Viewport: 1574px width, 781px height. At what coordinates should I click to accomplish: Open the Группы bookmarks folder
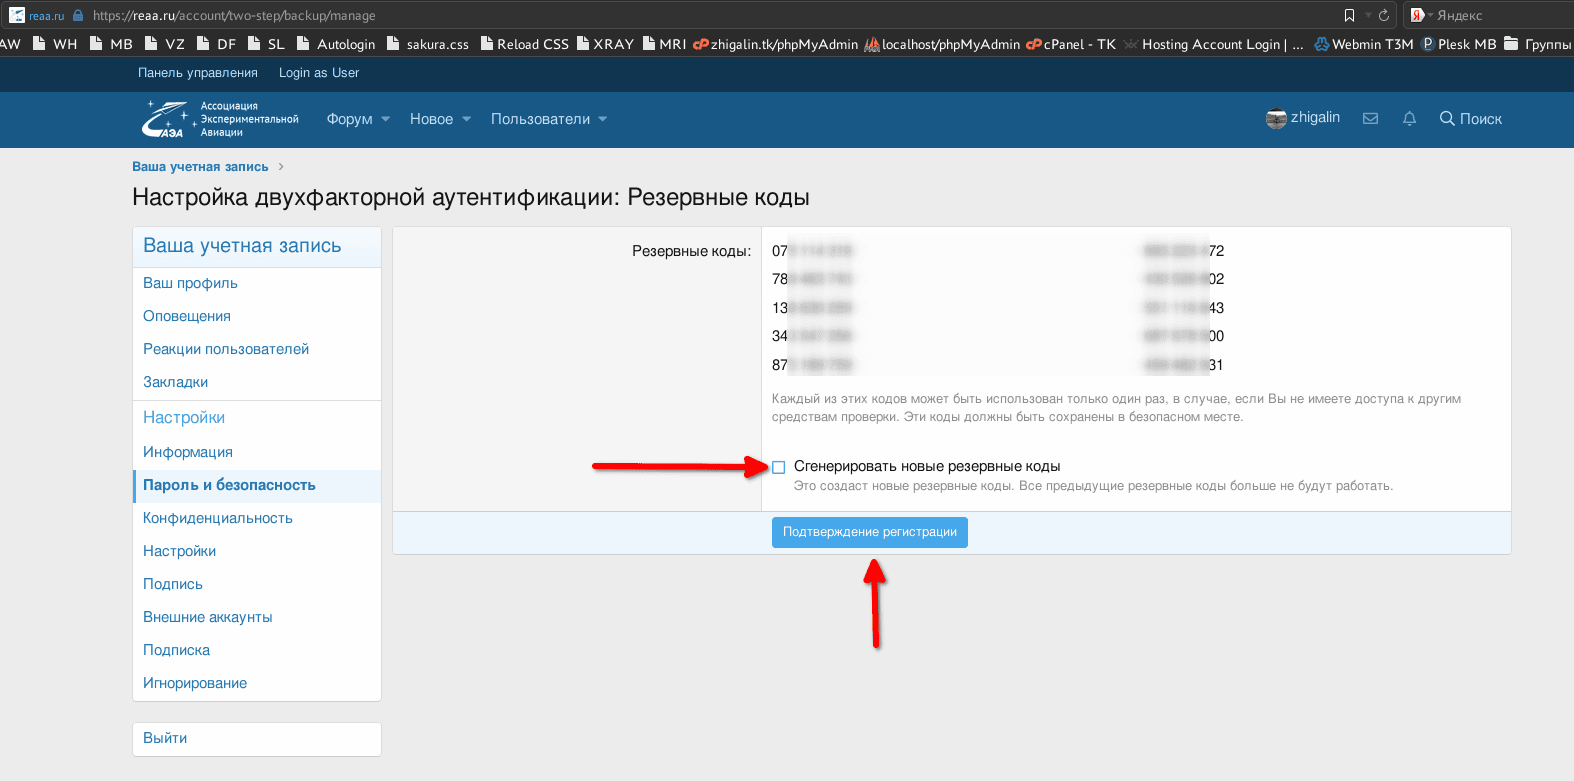pyautogui.click(x=1538, y=44)
